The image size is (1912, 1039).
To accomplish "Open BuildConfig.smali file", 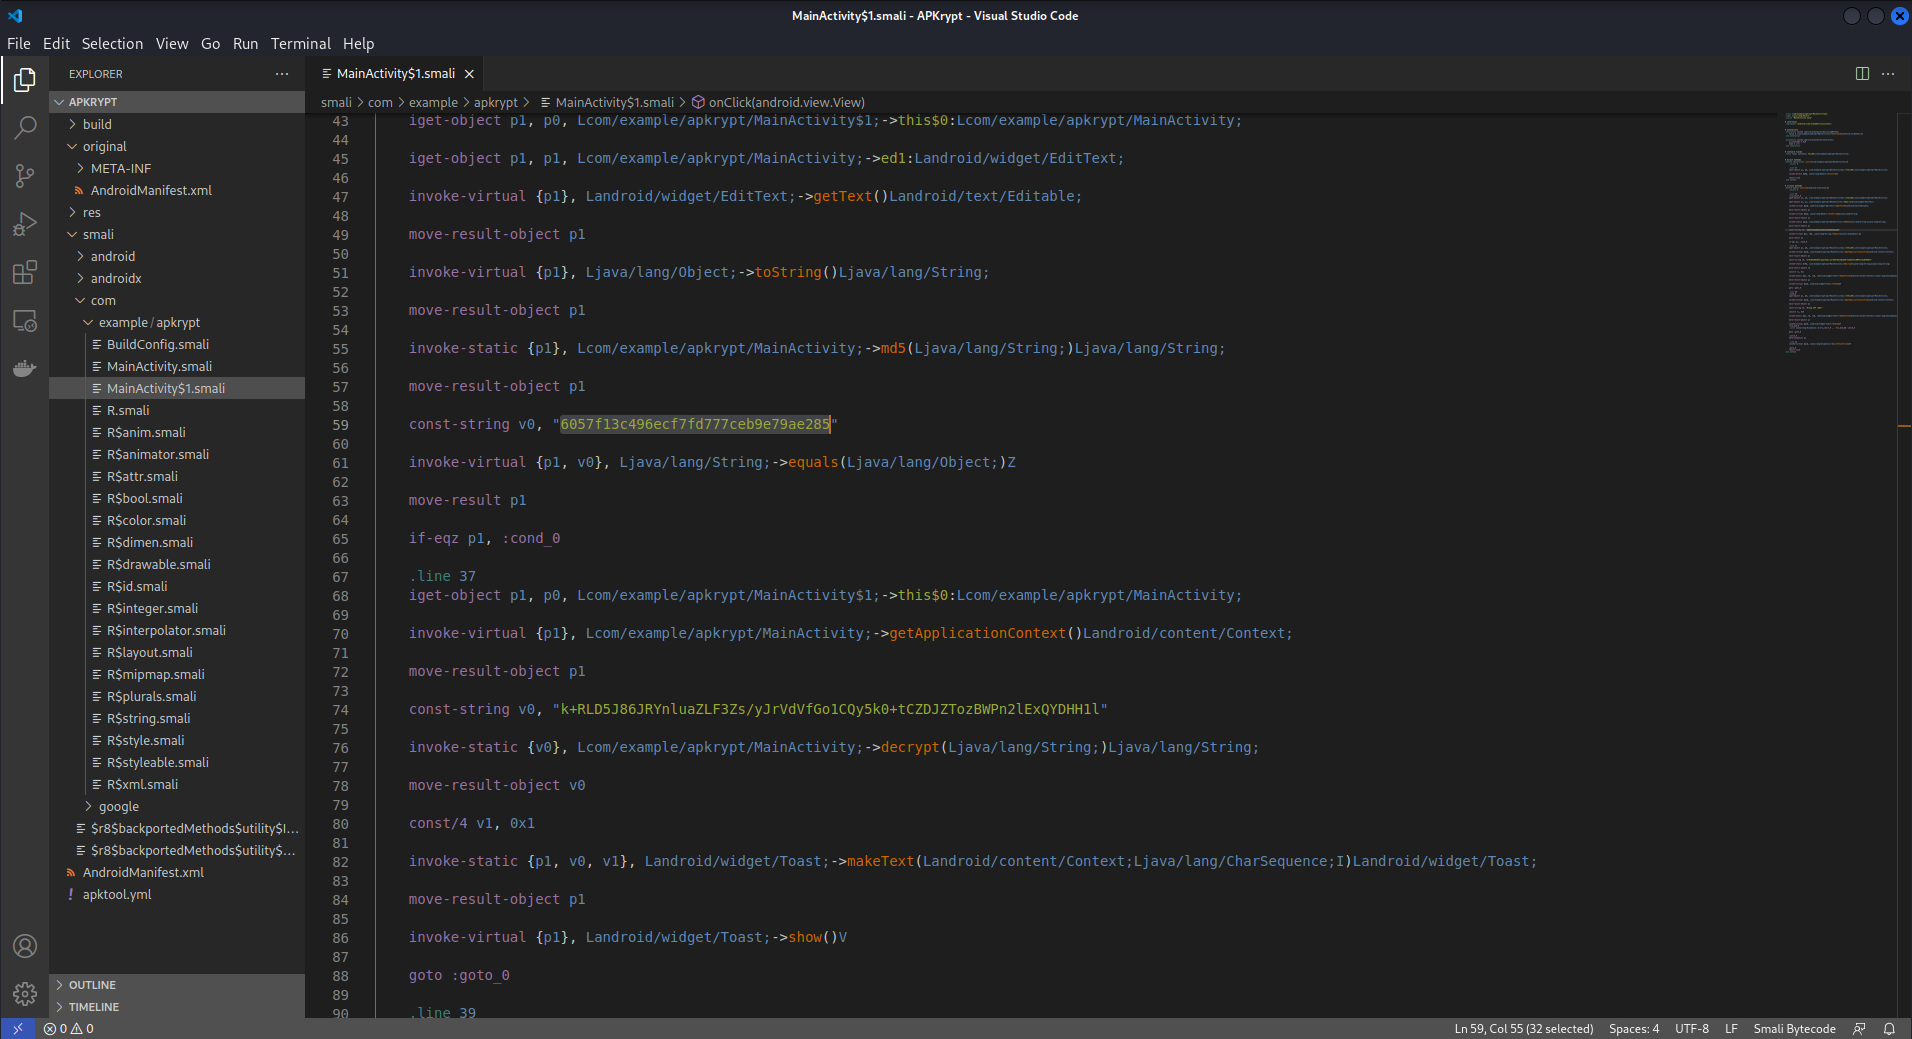I will click(177, 344).
